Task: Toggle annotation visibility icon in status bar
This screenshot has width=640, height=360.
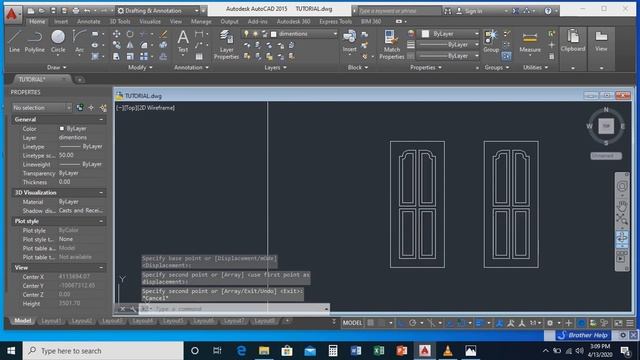Action: click(499, 323)
